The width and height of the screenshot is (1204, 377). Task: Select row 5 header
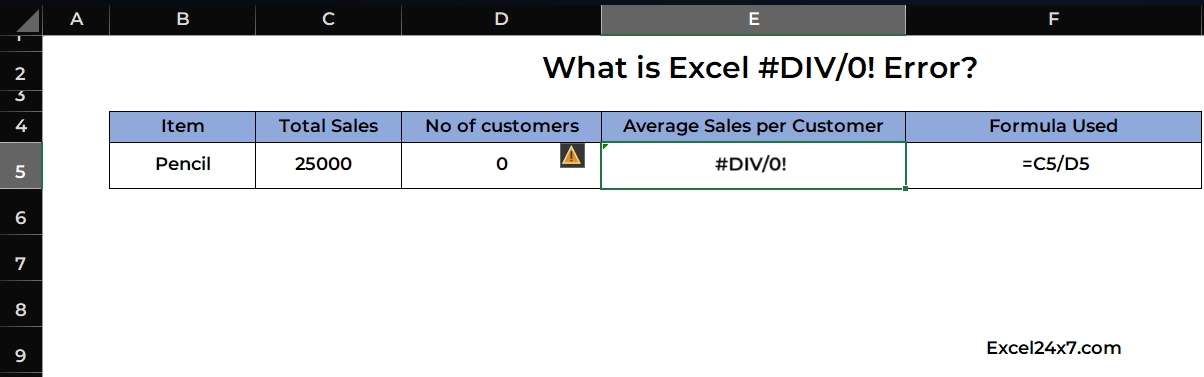(21, 170)
